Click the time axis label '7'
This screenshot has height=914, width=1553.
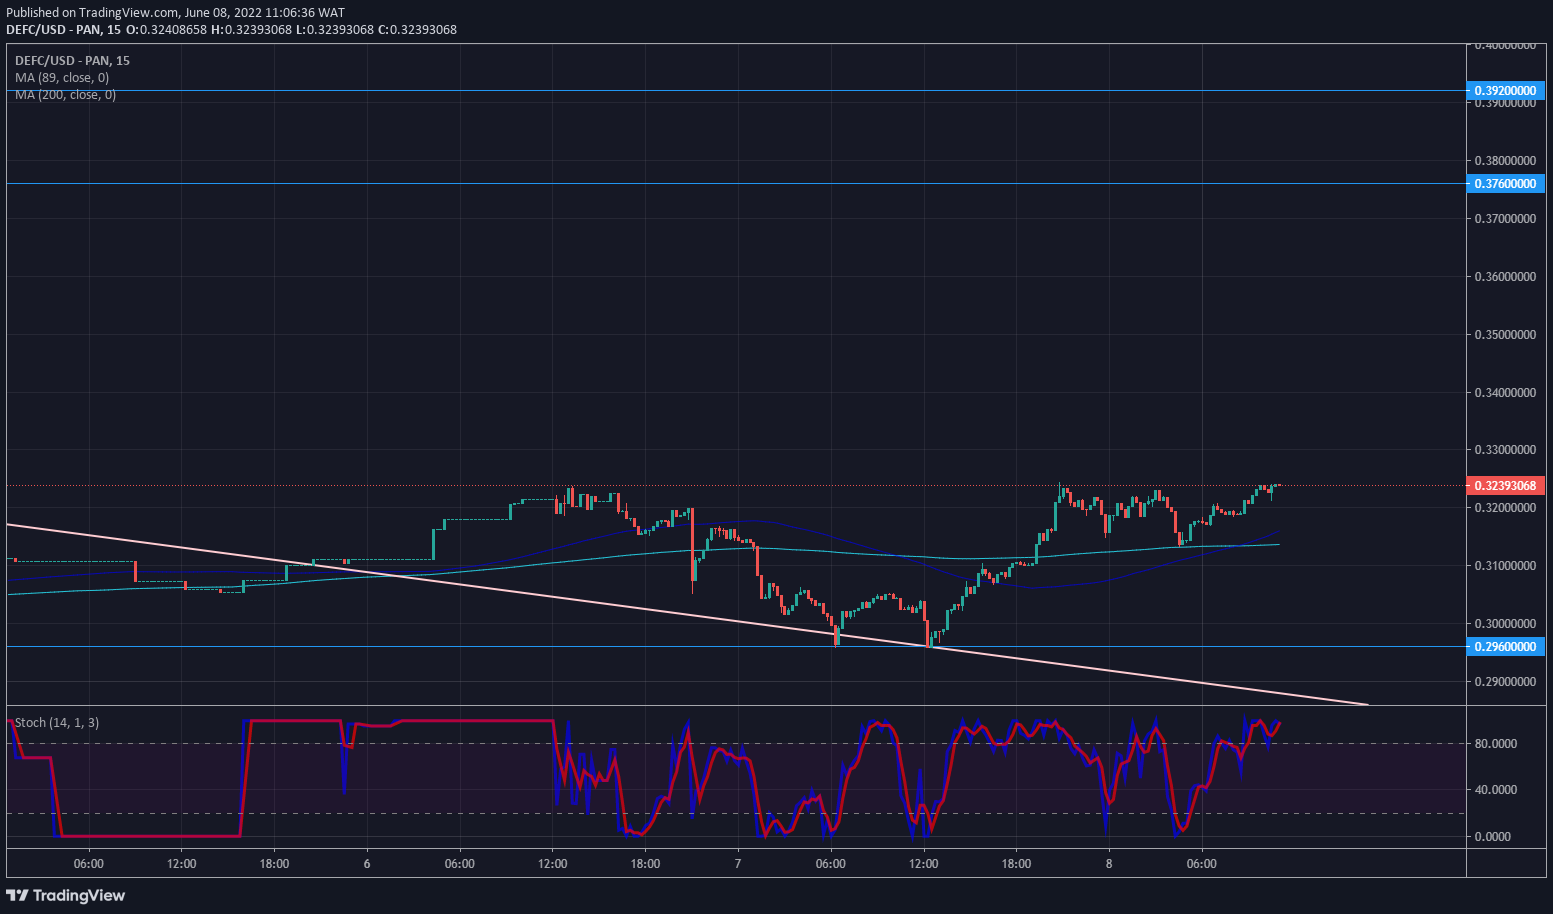pos(738,863)
